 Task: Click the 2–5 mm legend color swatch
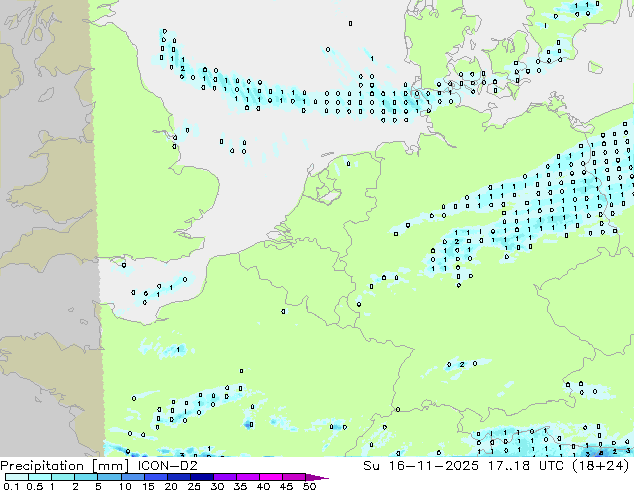click(86, 477)
